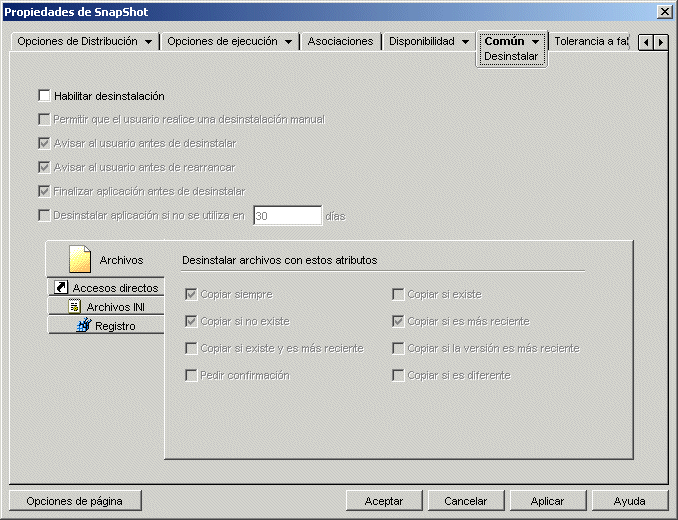Viewport: 678px width, 520px height.
Task: Open the Opciones de Distribución dropdown arrow
Action: (148, 42)
